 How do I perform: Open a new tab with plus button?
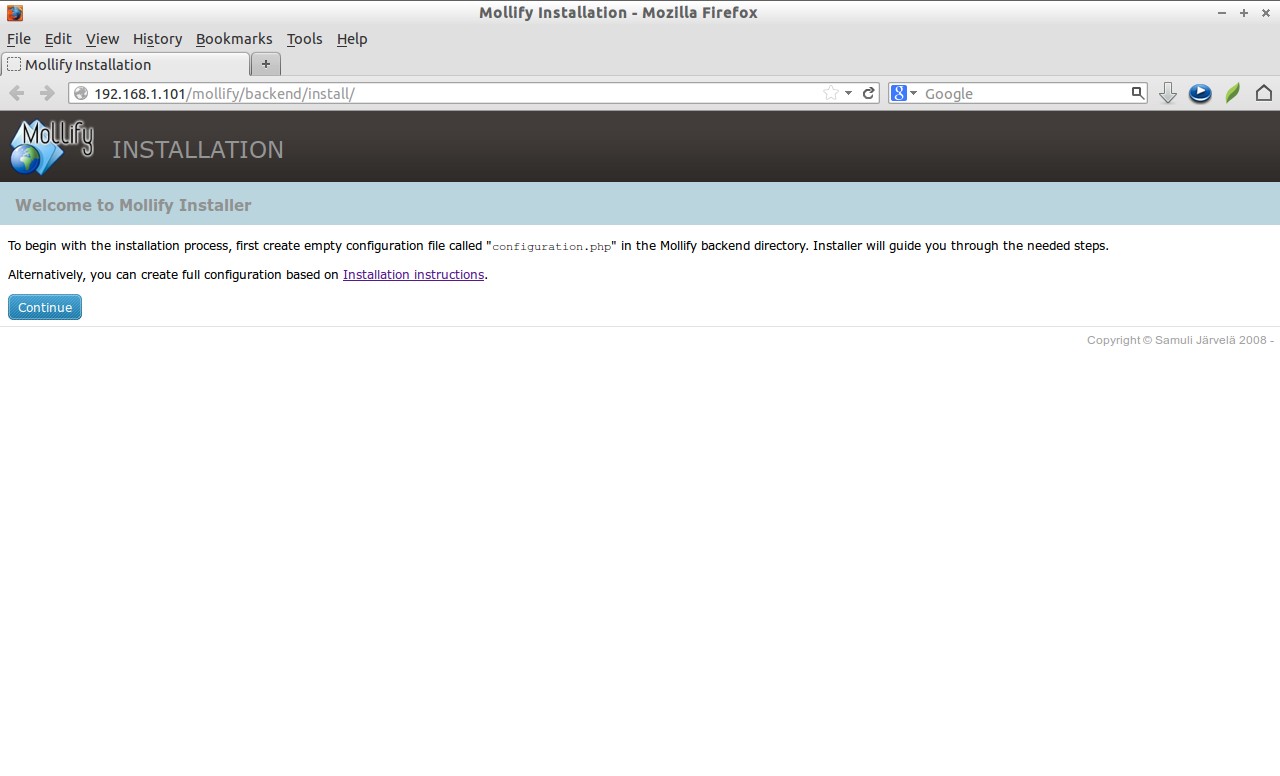pyautogui.click(x=265, y=64)
